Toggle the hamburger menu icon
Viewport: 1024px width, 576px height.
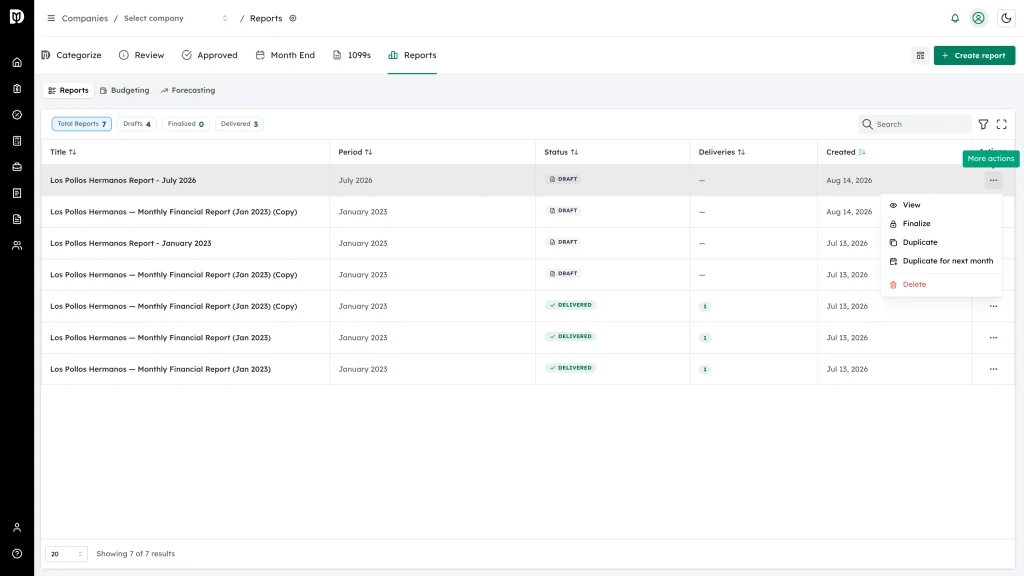click(51, 18)
